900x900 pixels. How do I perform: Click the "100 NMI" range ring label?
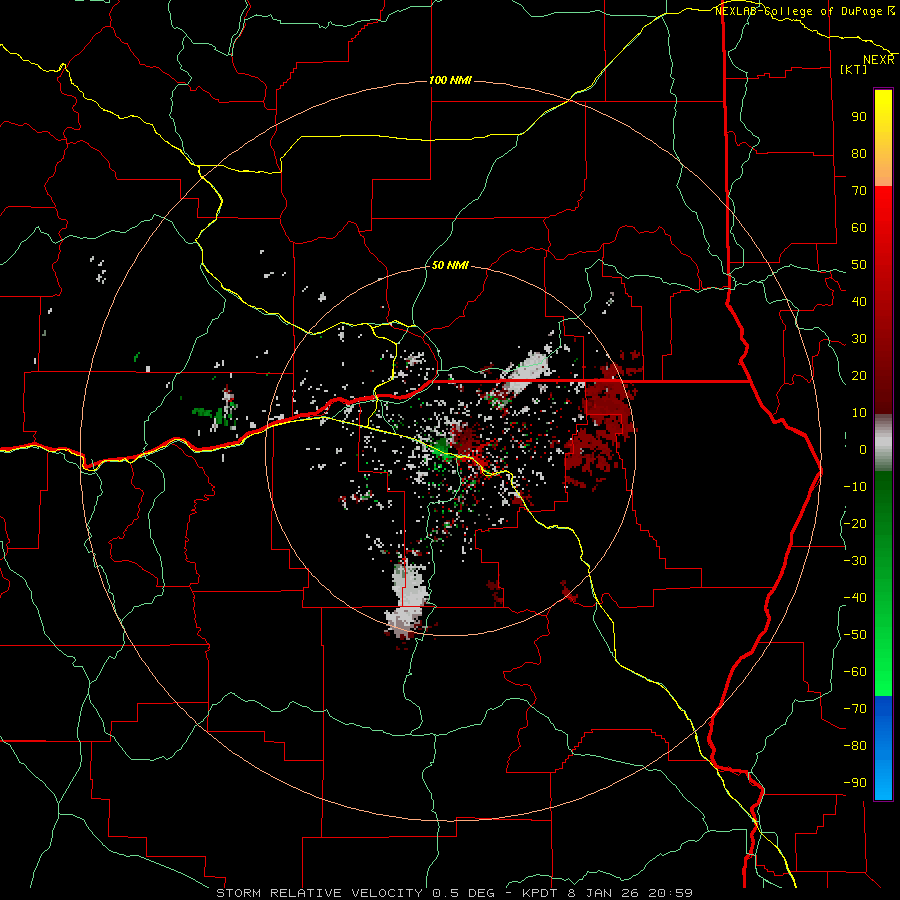[x=450, y=80]
